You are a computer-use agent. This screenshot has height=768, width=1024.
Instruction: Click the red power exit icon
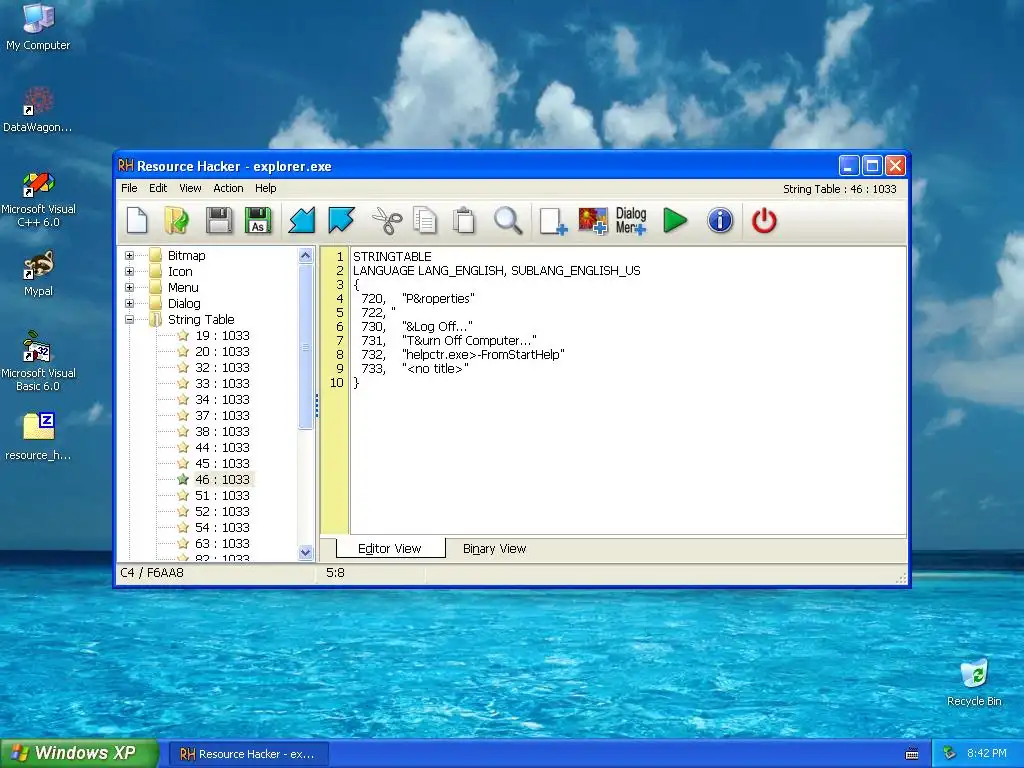pyautogui.click(x=763, y=221)
